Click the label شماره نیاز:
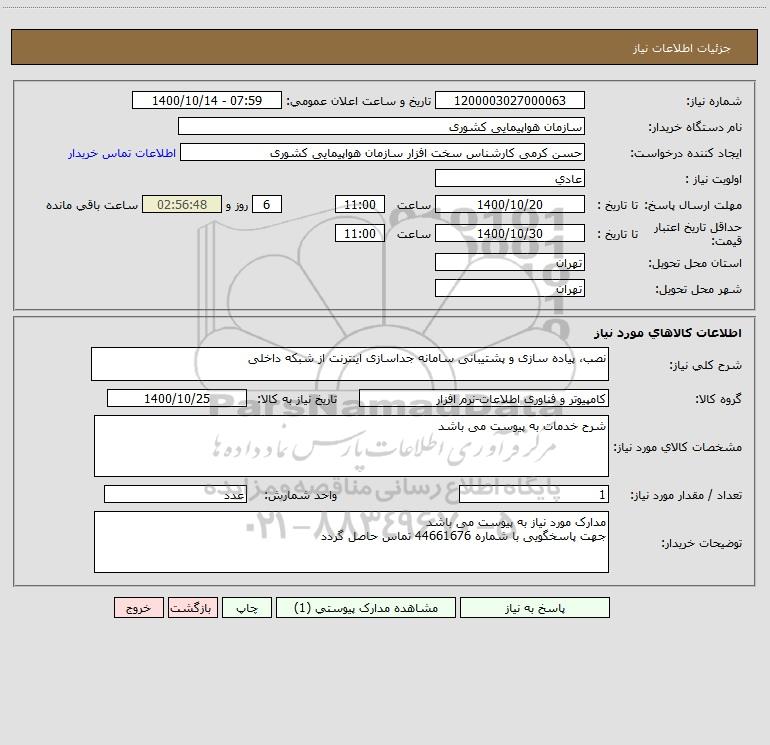 (x=714, y=102)
